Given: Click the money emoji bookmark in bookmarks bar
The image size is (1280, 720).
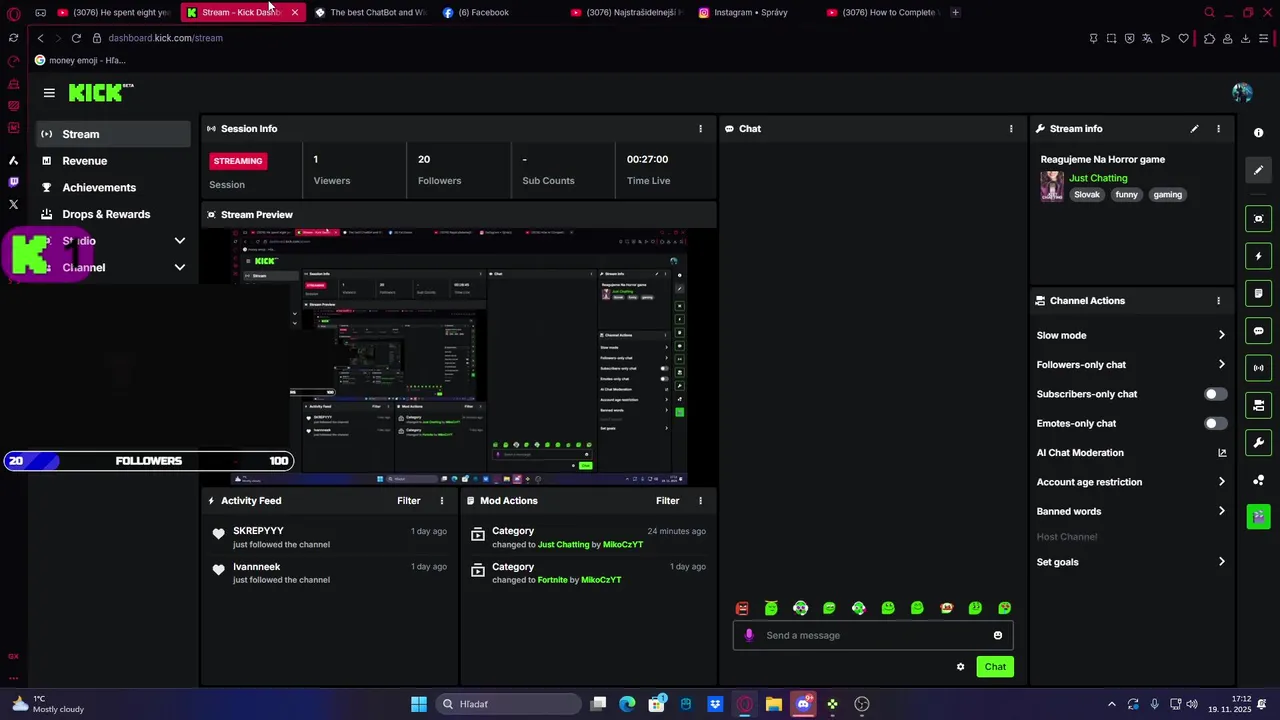Looking at the screenshot, I should click(80, 60).
